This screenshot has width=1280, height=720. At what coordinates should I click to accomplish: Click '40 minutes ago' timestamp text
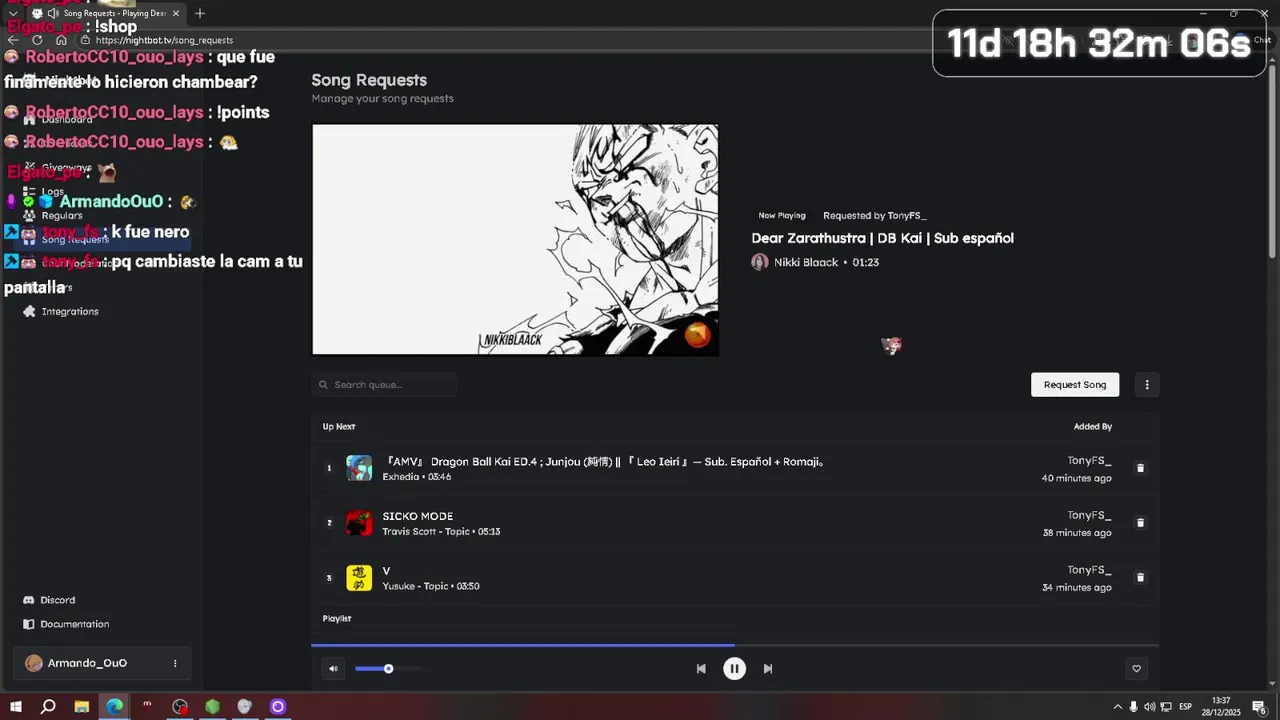[x=1076, y=478]
